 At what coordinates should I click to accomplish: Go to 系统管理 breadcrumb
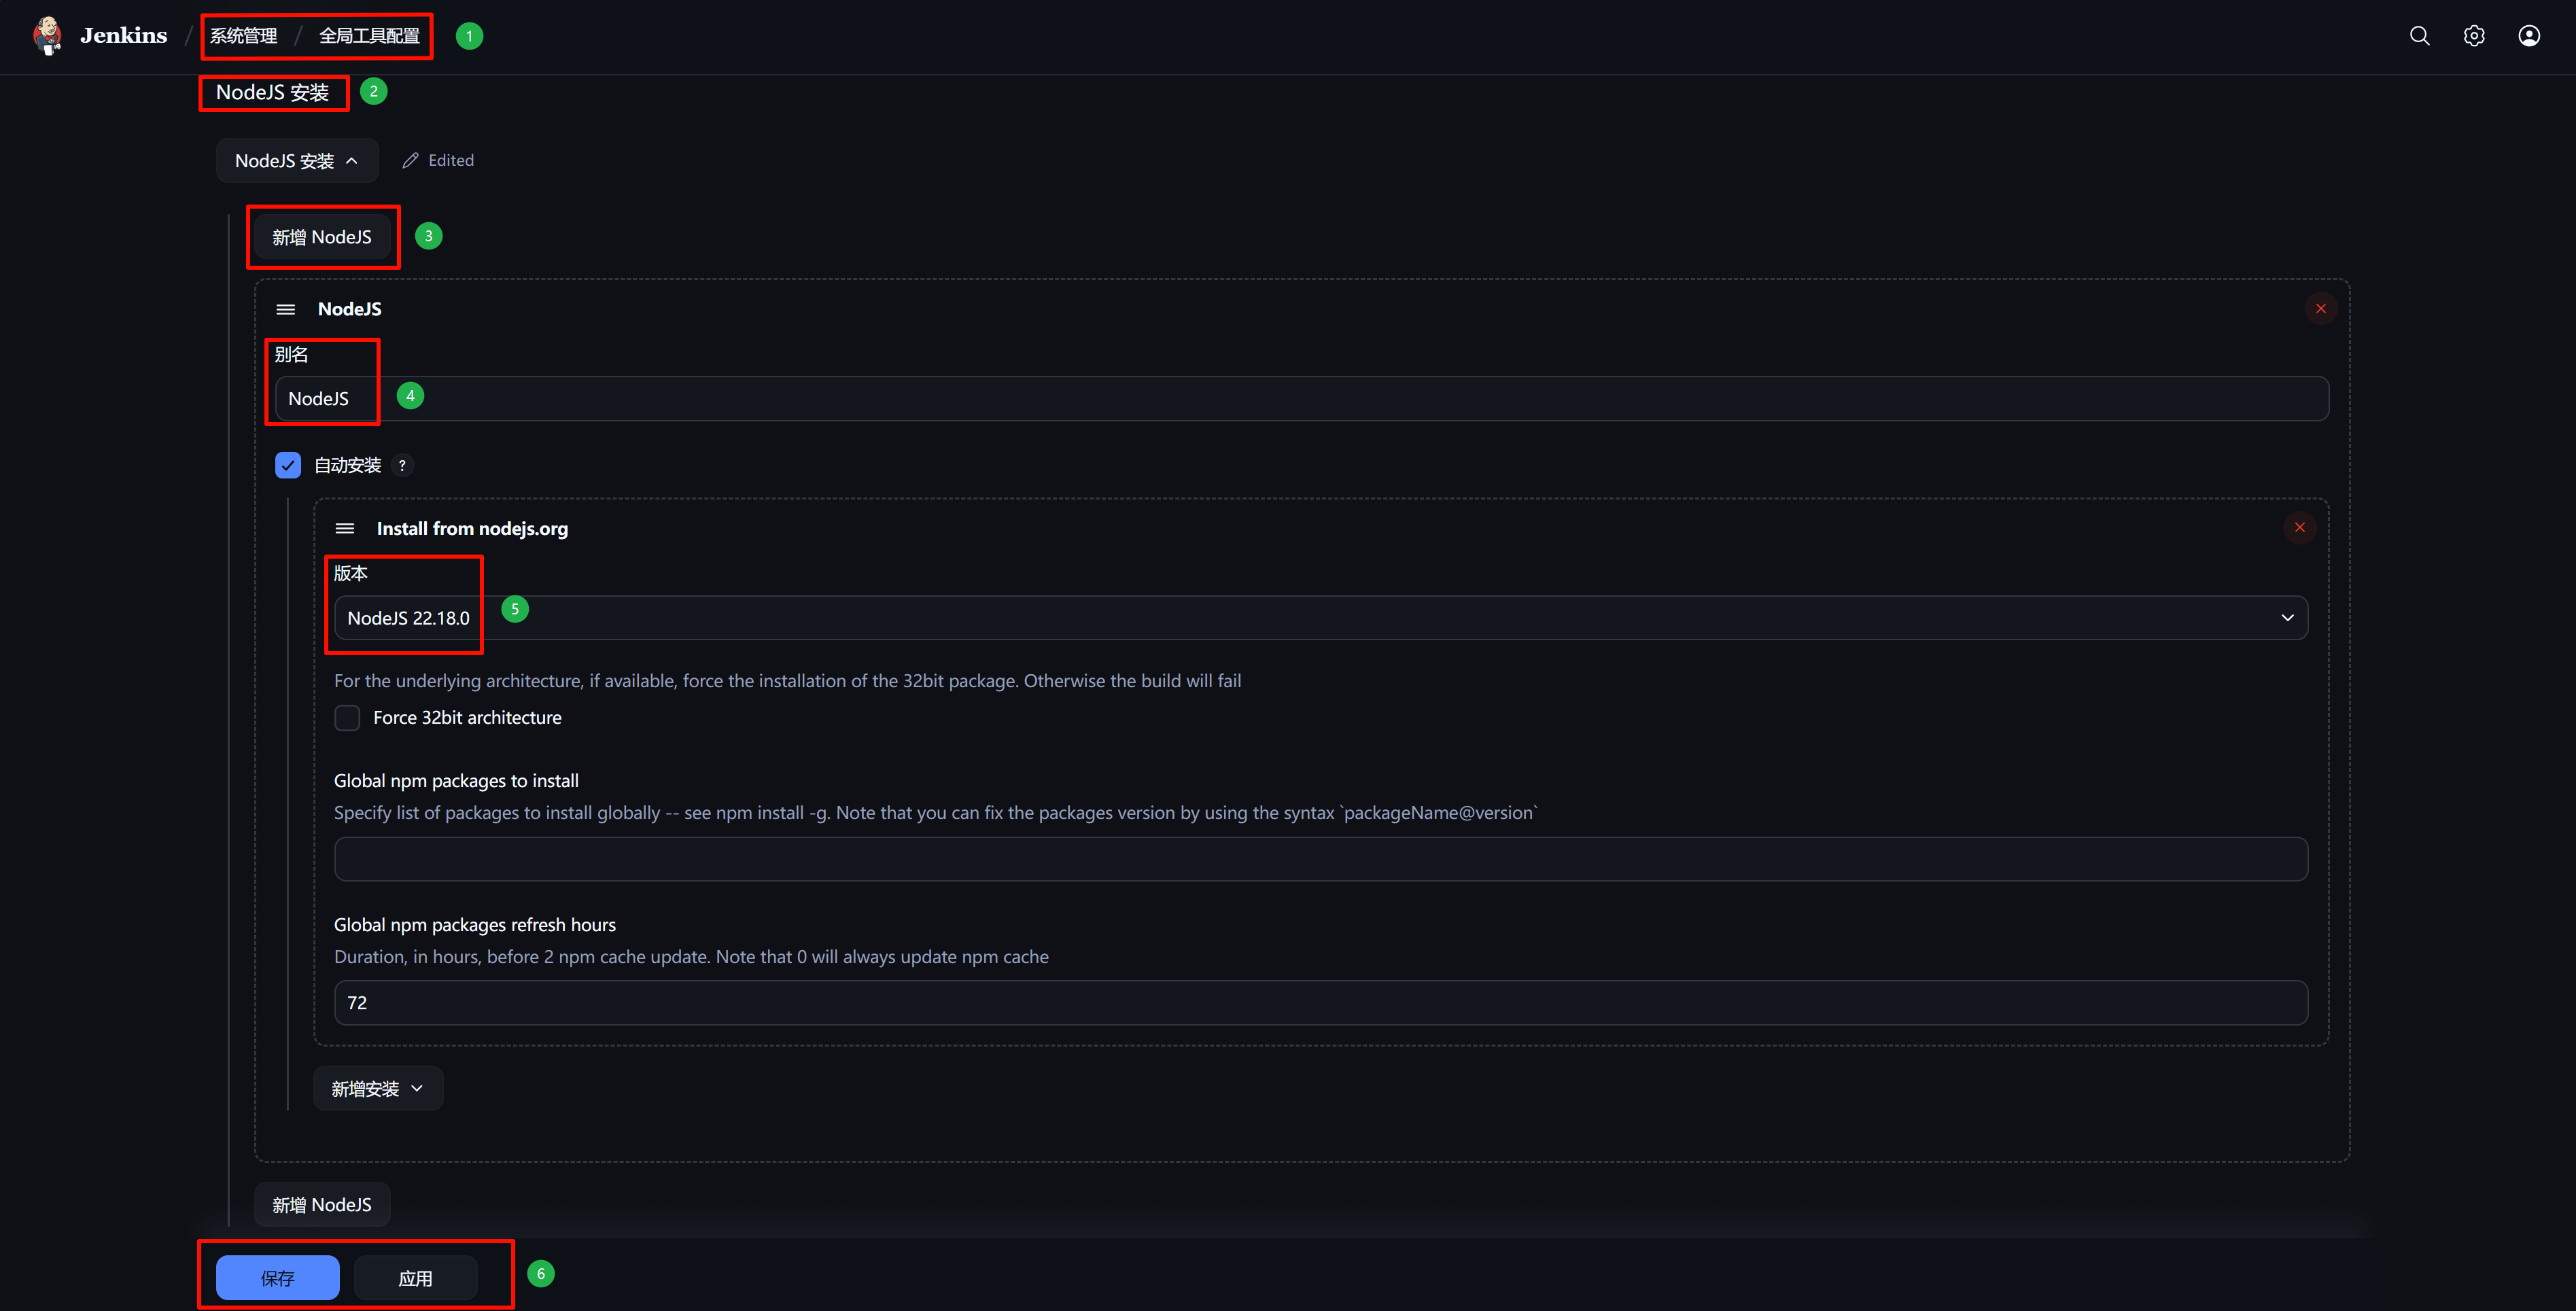tap(244, 36)
